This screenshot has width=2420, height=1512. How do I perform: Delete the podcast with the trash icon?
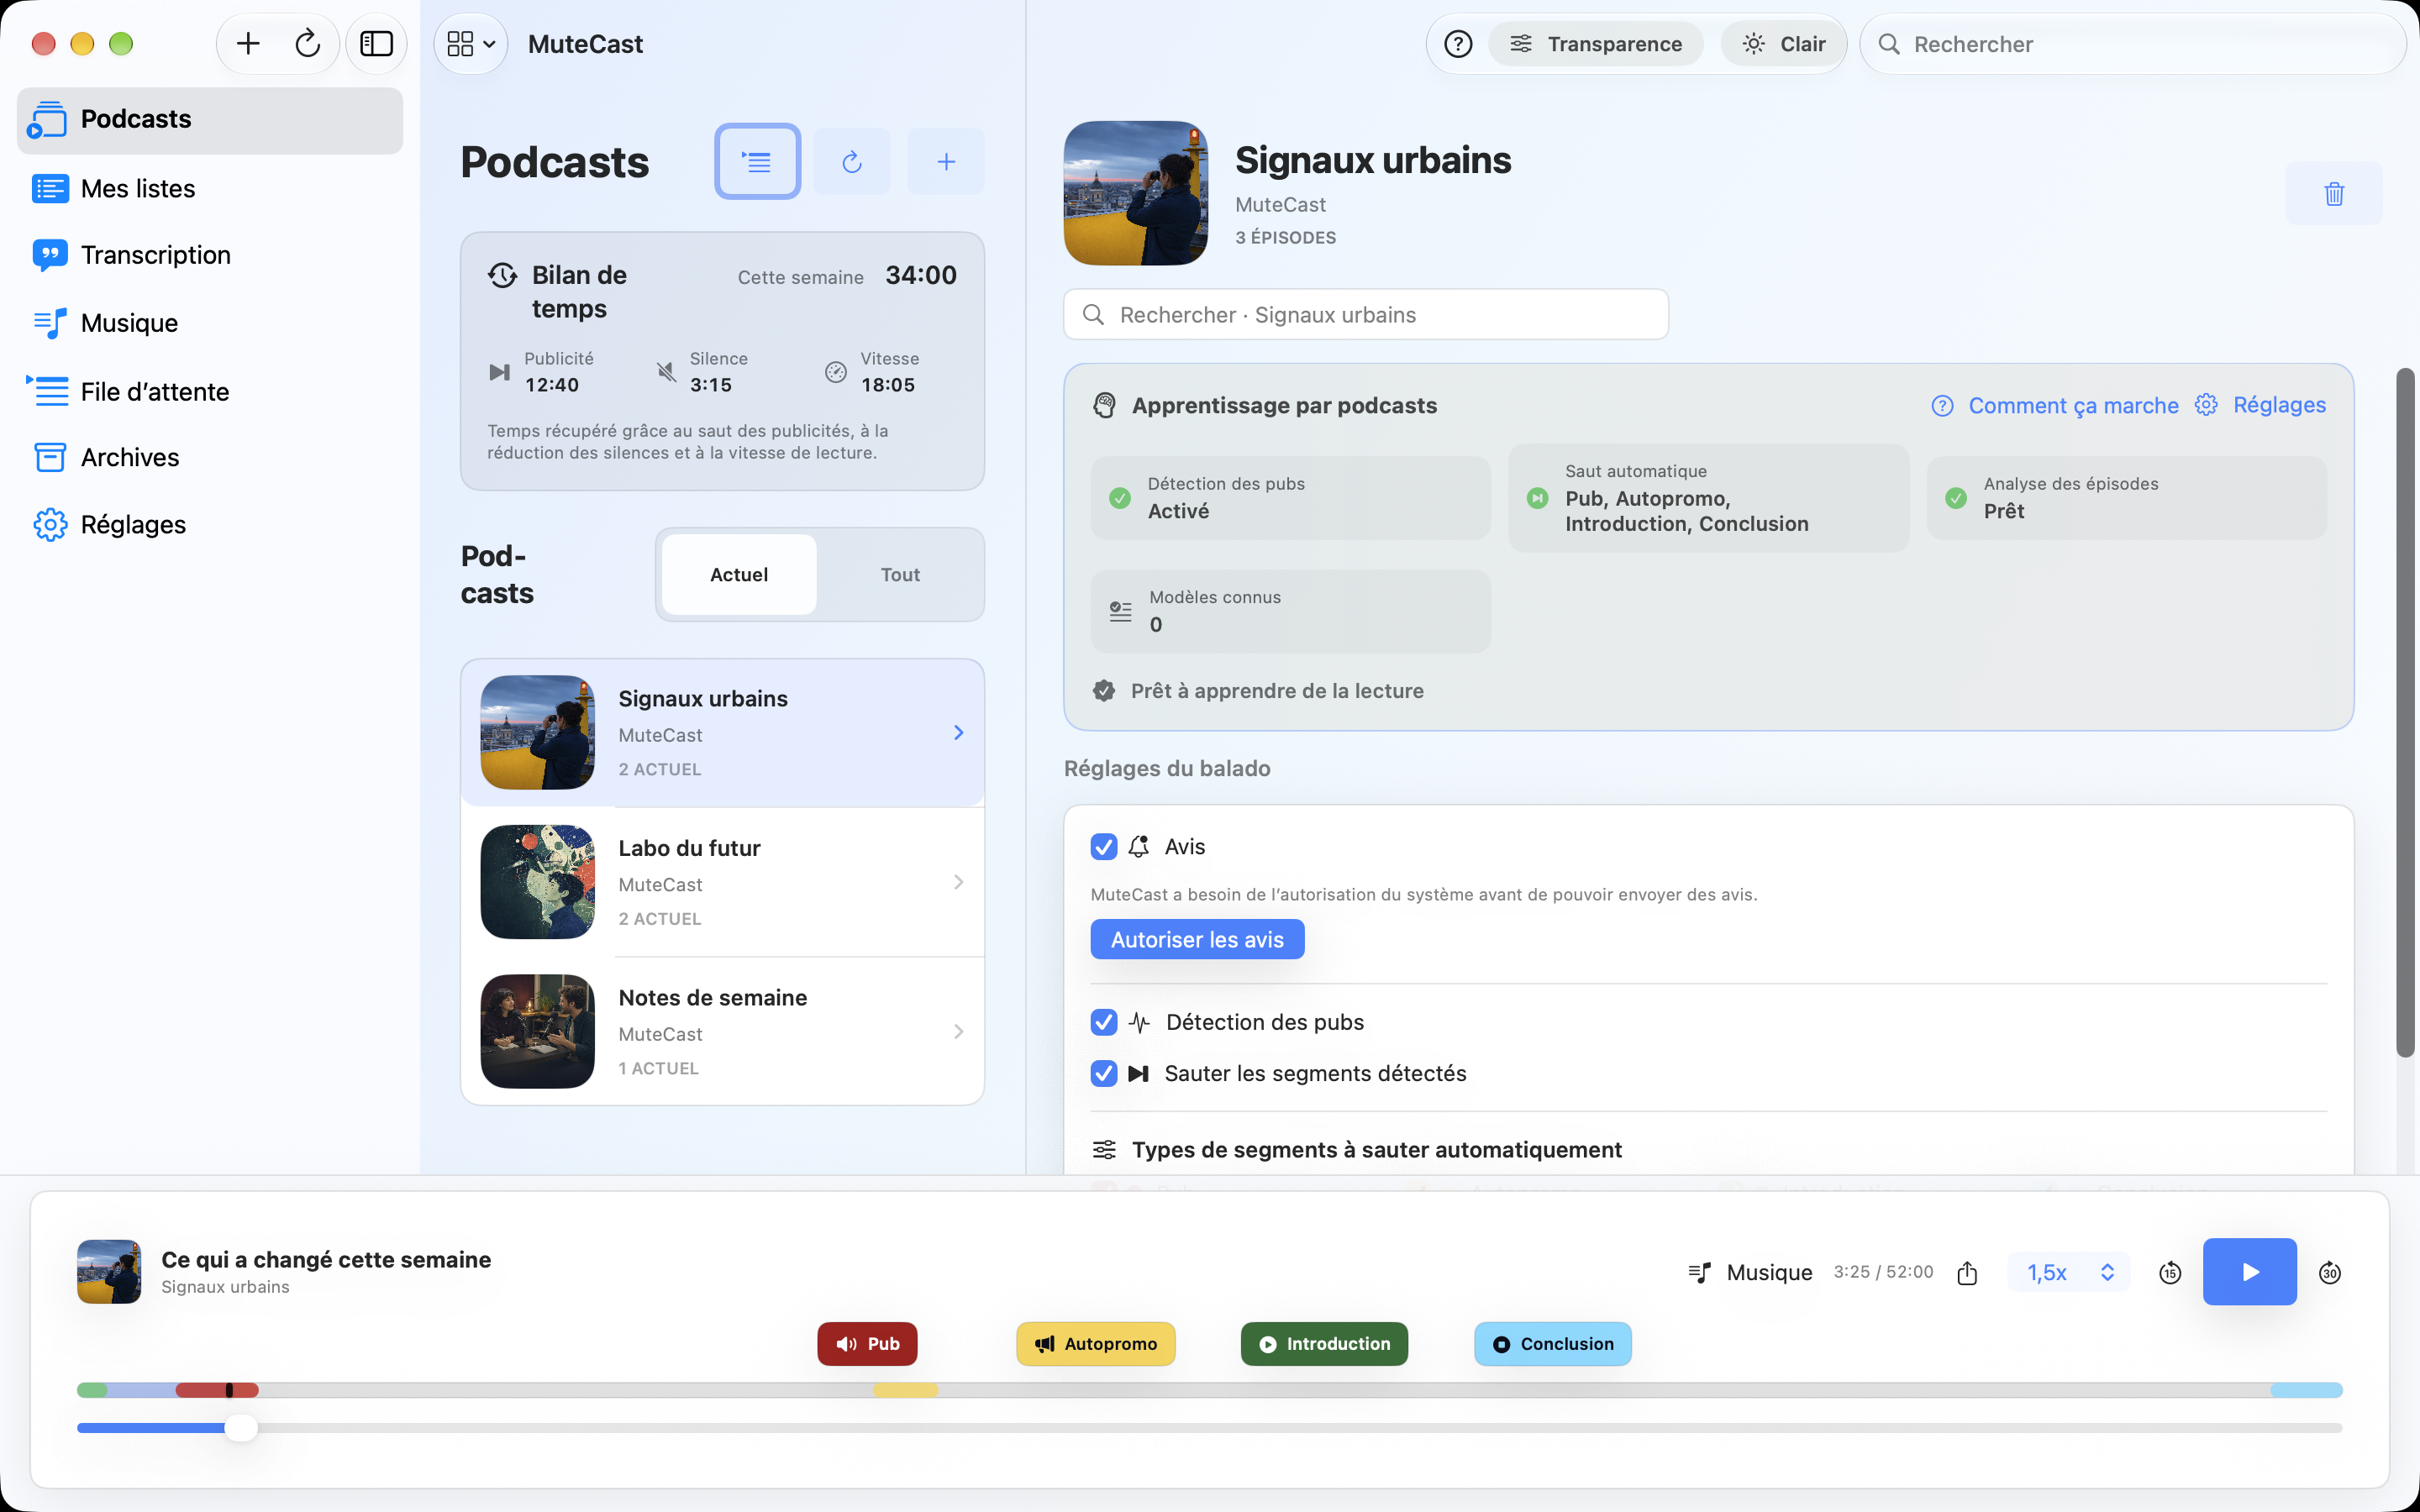point(2334,193)
